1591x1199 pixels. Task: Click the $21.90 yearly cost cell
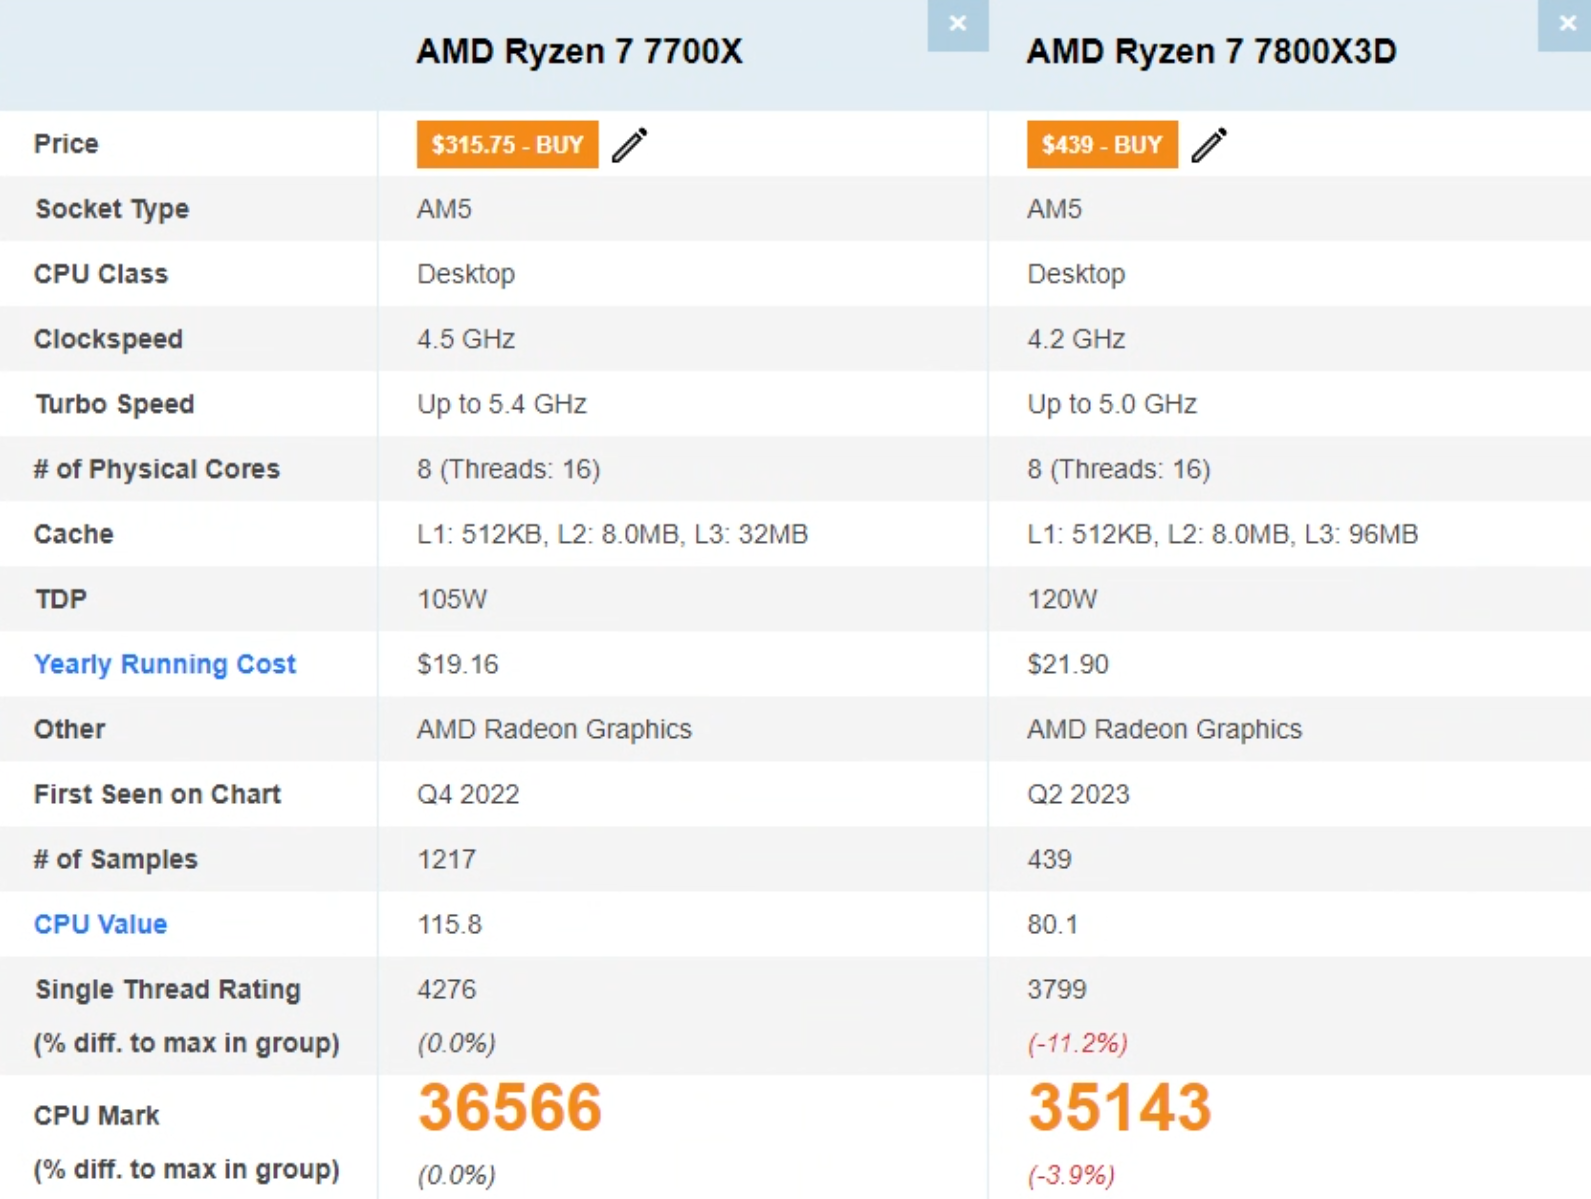coord(1067,664)
